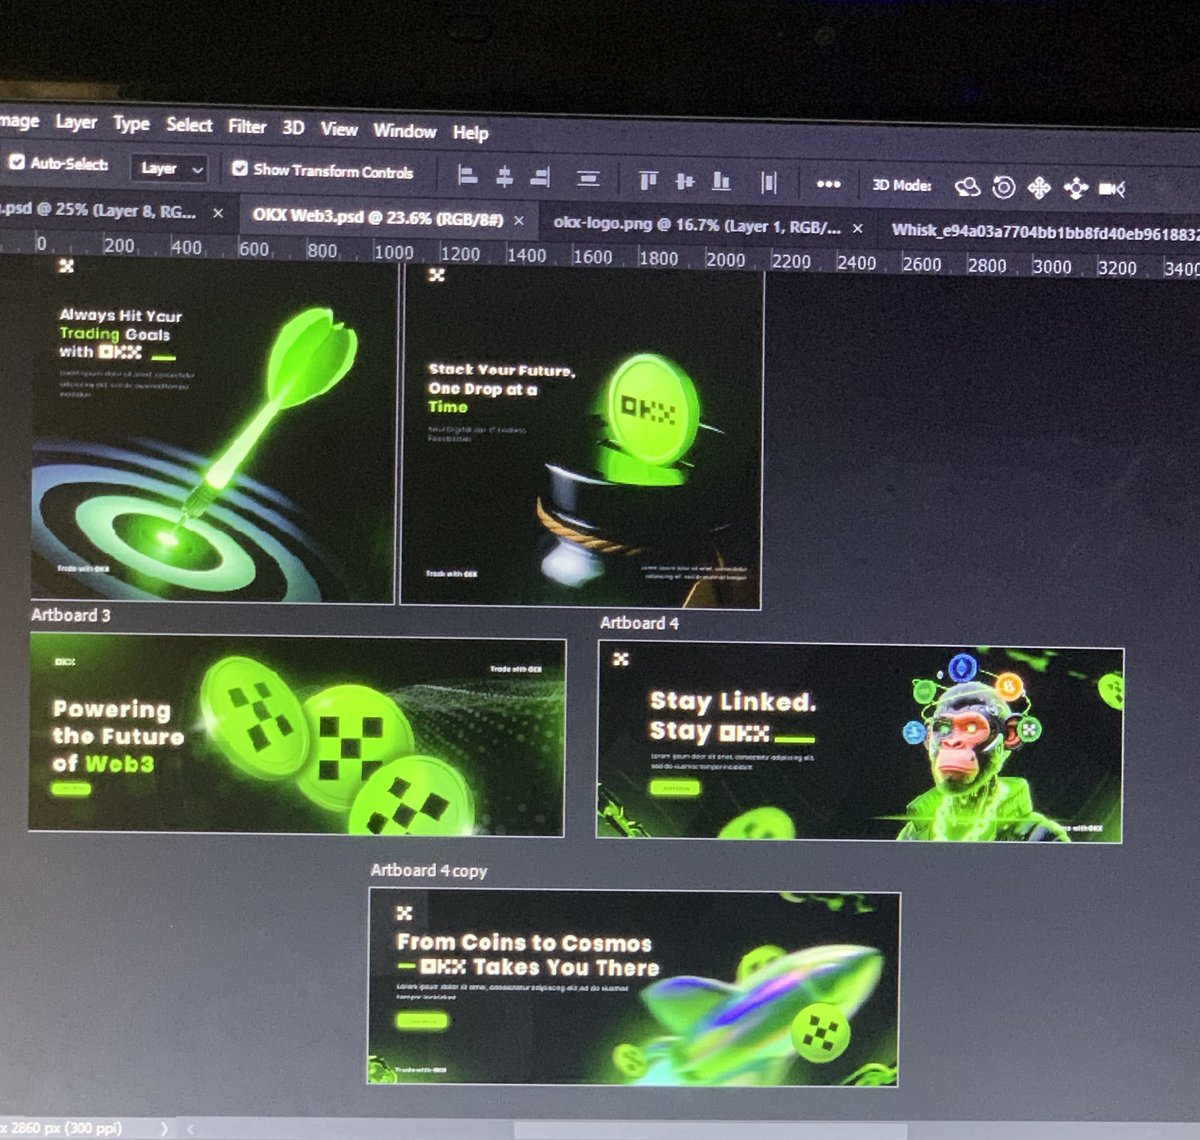This screenshot has width=1200, height=1140.
Task: Switch to the .psd @ 25% Layer 8 tab
Action: [x=97, y=210]
